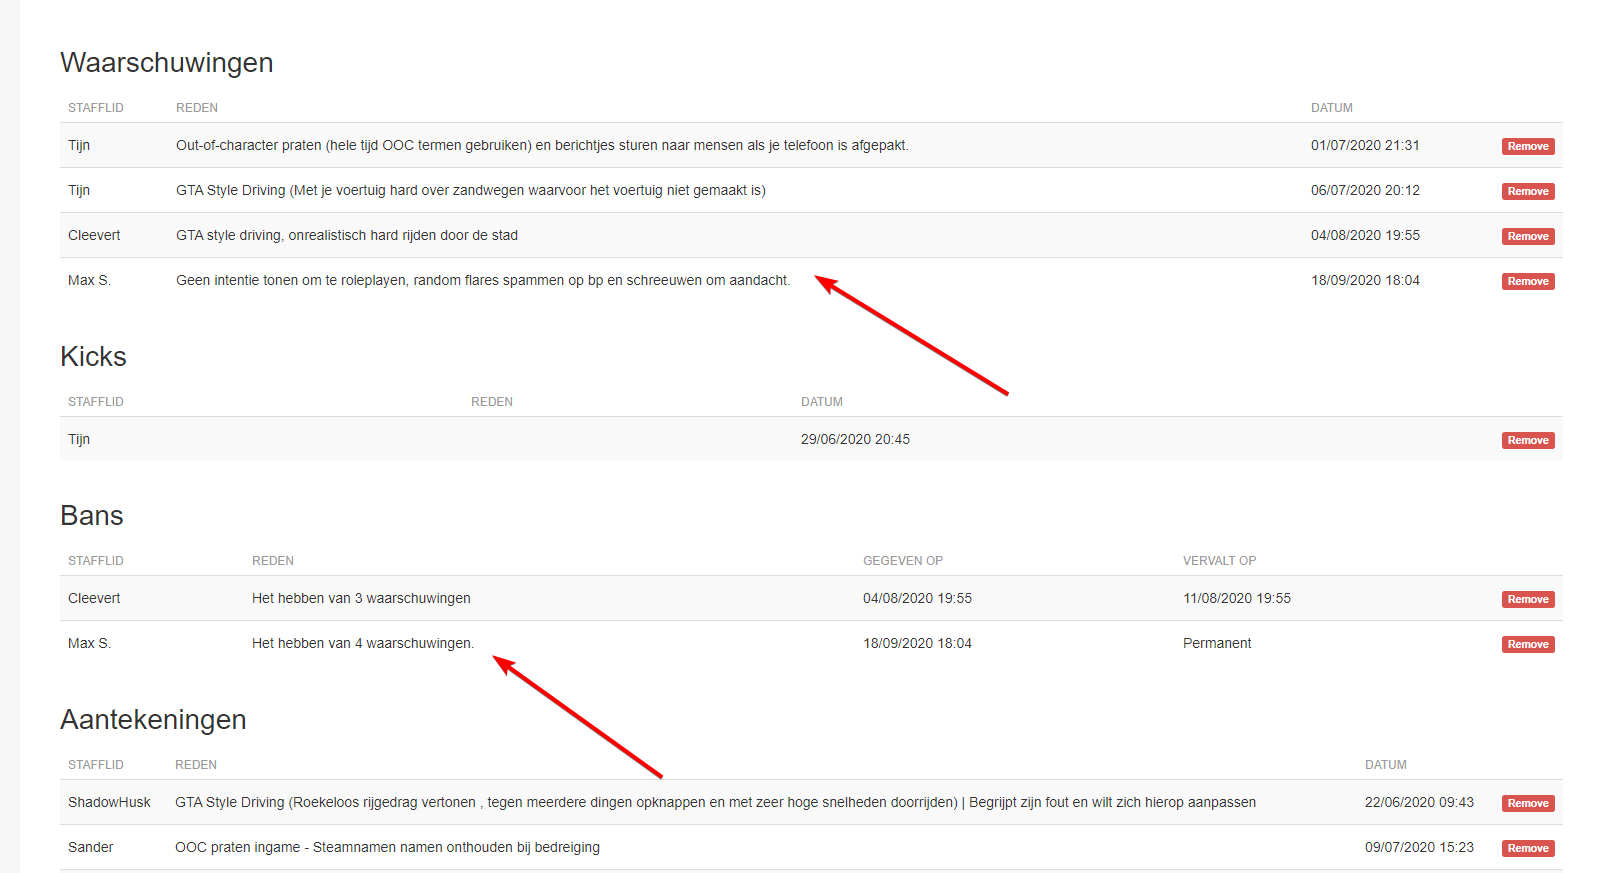Screen dimensions: 1597x873
Task: Remove Cleevert's ban expiring 11/08/2020
Action: [1527, 599]
